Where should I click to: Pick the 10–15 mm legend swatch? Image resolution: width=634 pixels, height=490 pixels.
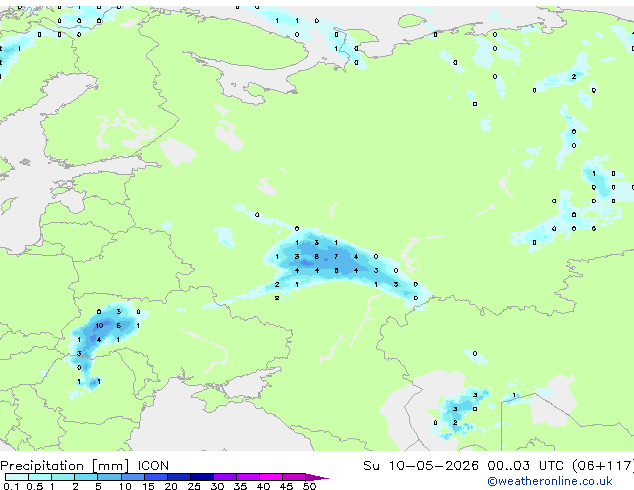[x=132, y=477]
